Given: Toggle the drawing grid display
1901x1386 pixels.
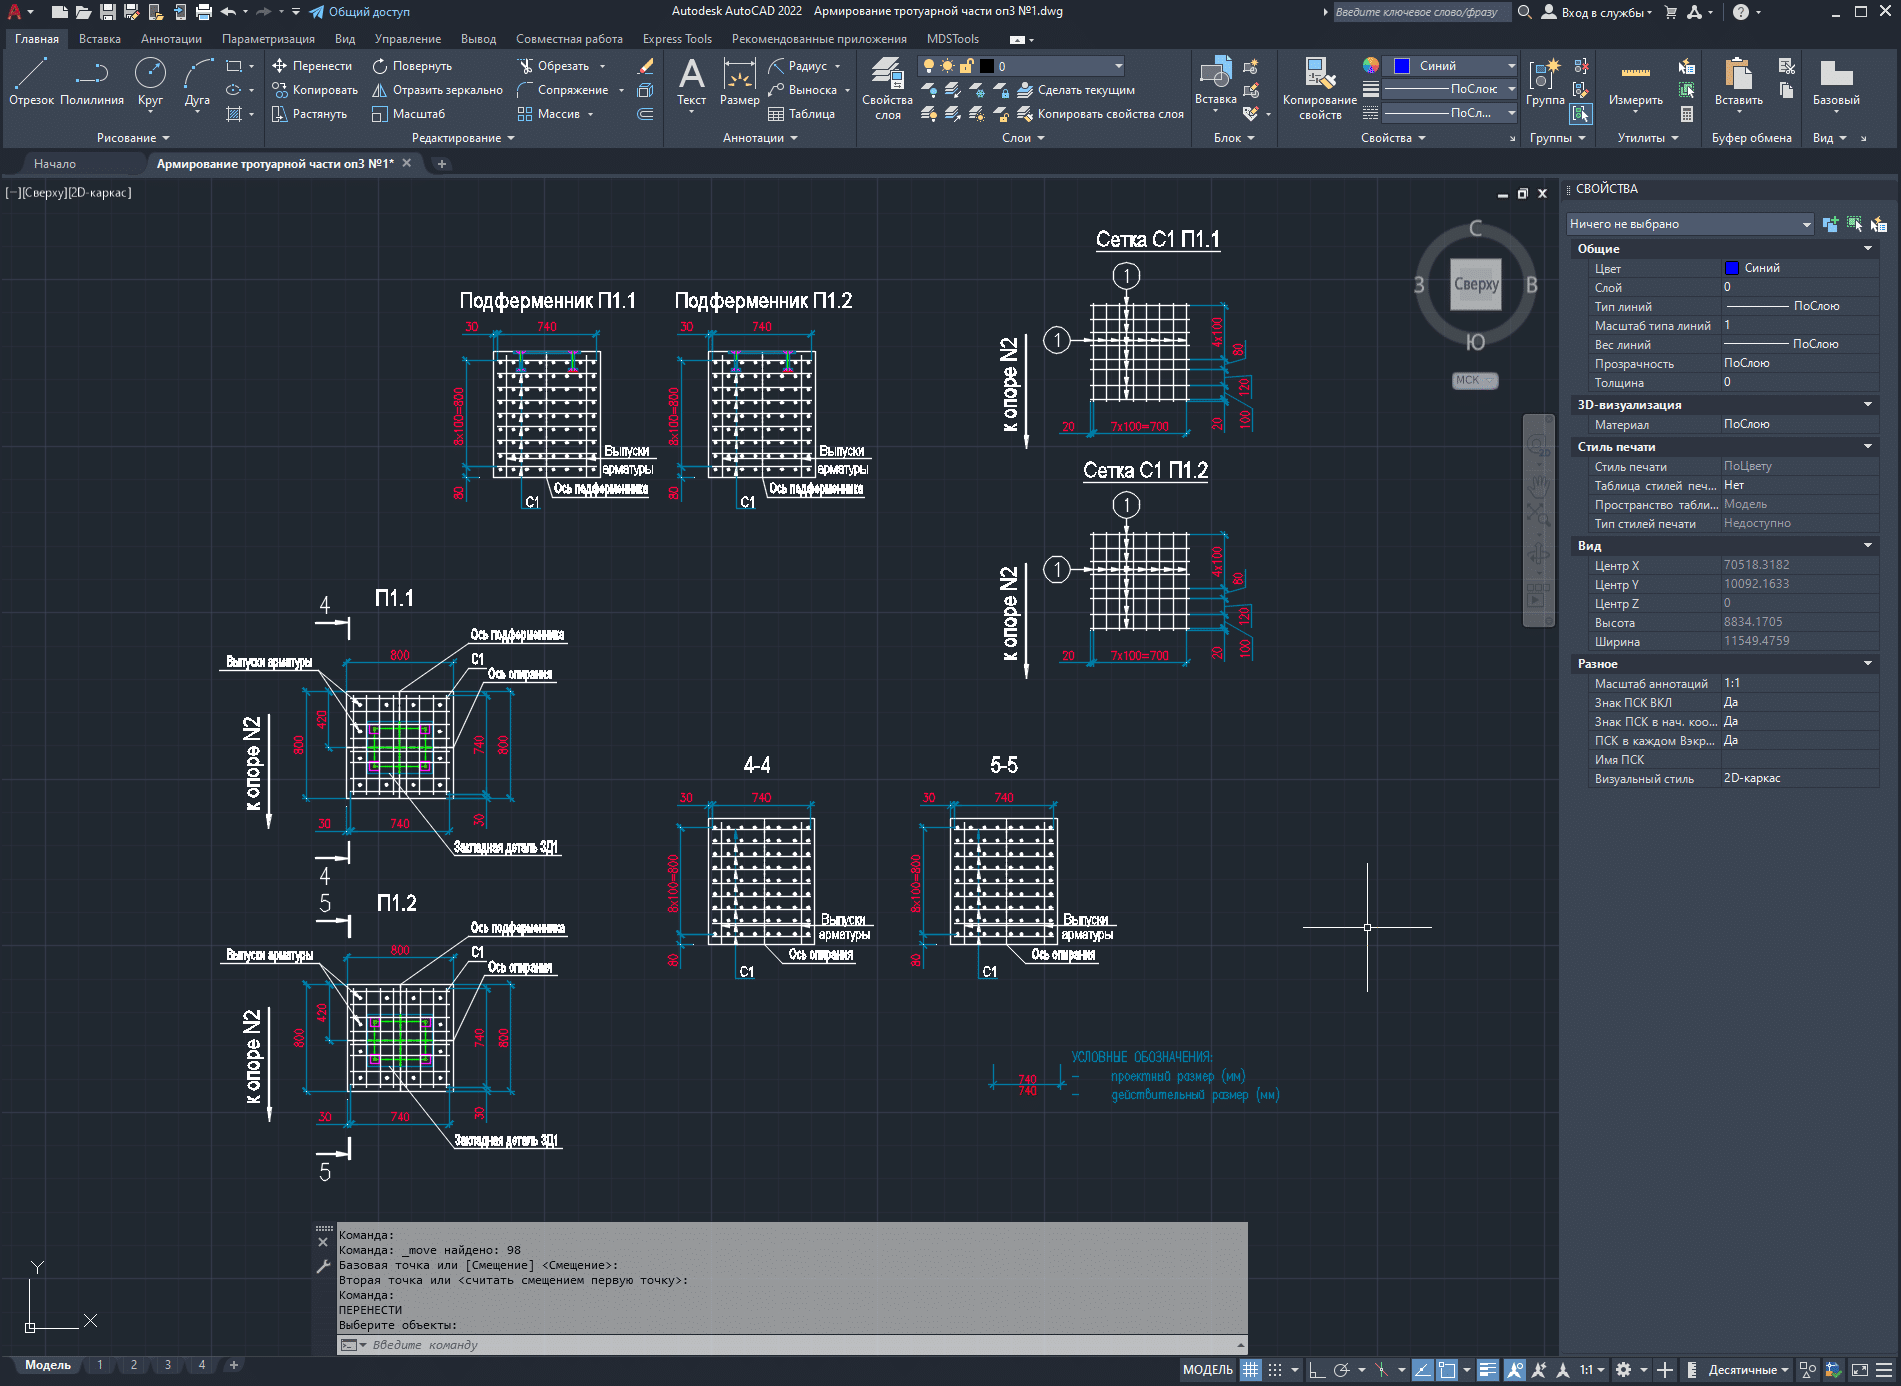Looking at the screenshot, I should pyautogui.click(x=1250, y=1370).
